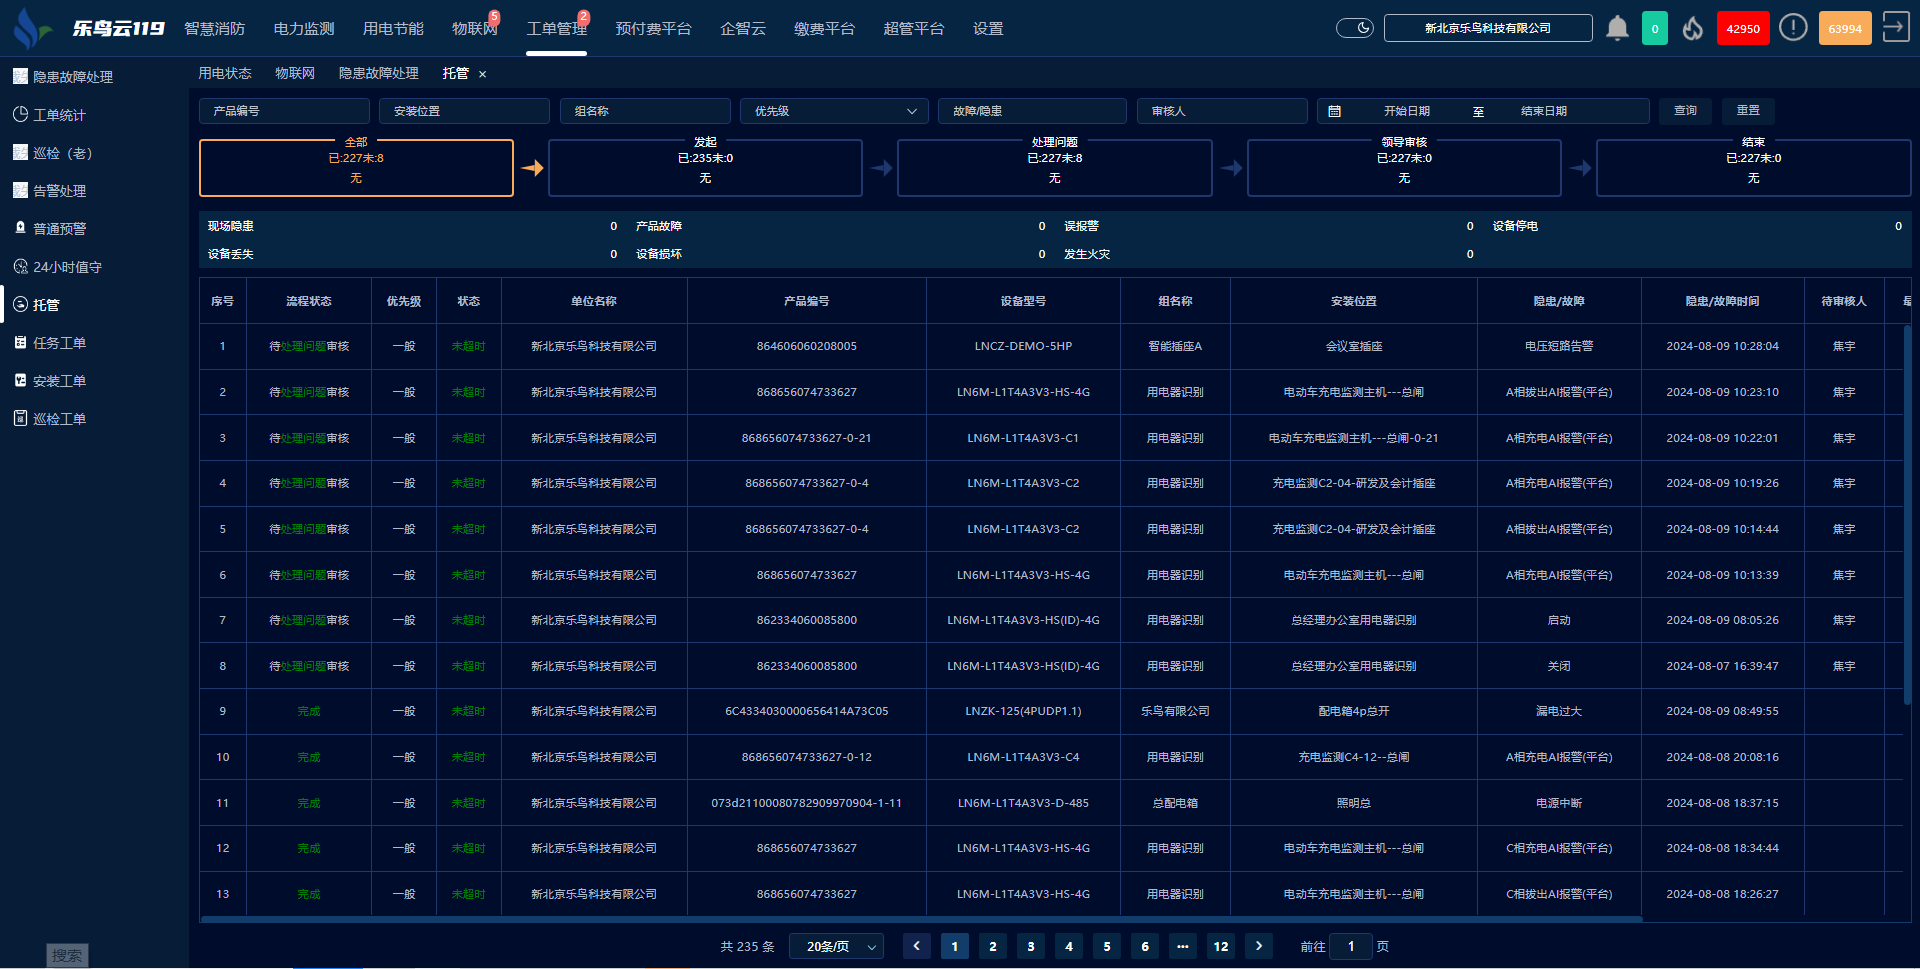Open the 20条/页 page size dropdown
The height and width of the screenshot is (969, 1920).
coord(836,946)
